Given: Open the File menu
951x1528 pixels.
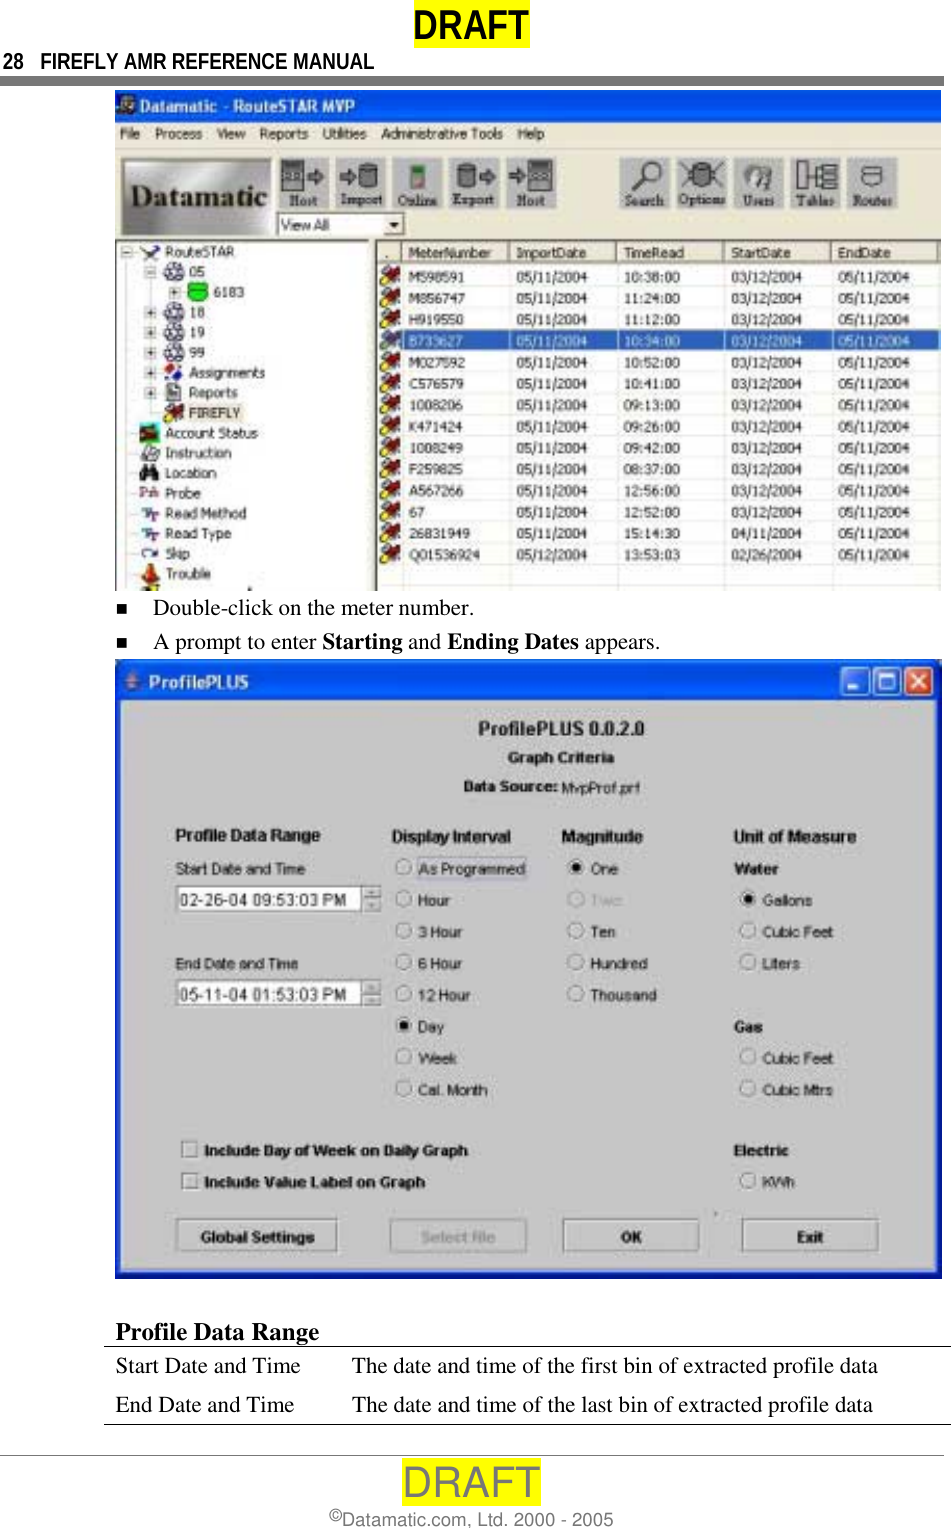Looking at the screenshot, I should click(130, 133).
